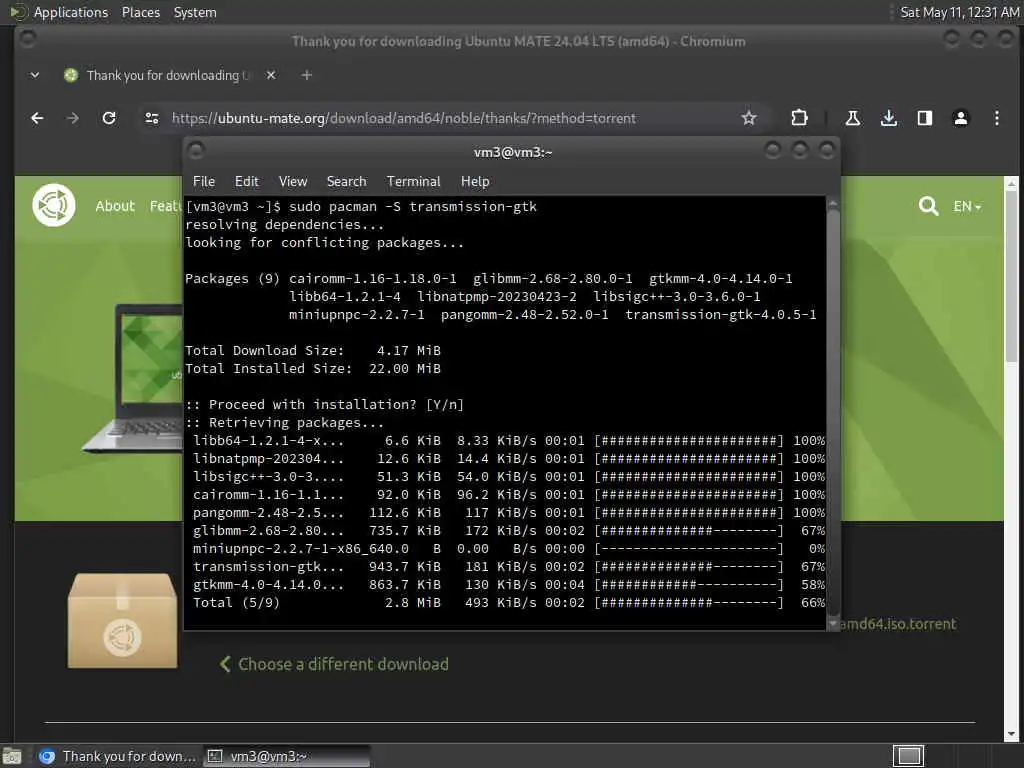Open the Chromium extensions puzzle icon
1024x768 pixels.
coord(799,118)
